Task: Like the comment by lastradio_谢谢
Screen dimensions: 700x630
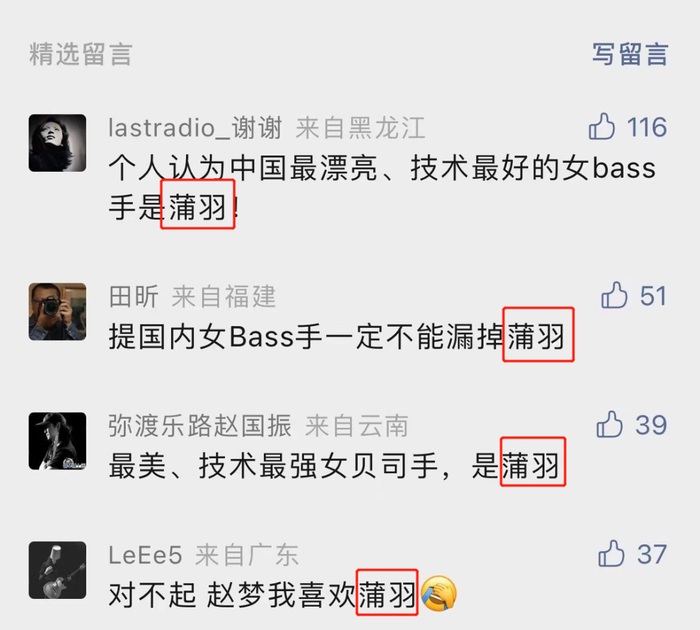Action: coord(602,126)
